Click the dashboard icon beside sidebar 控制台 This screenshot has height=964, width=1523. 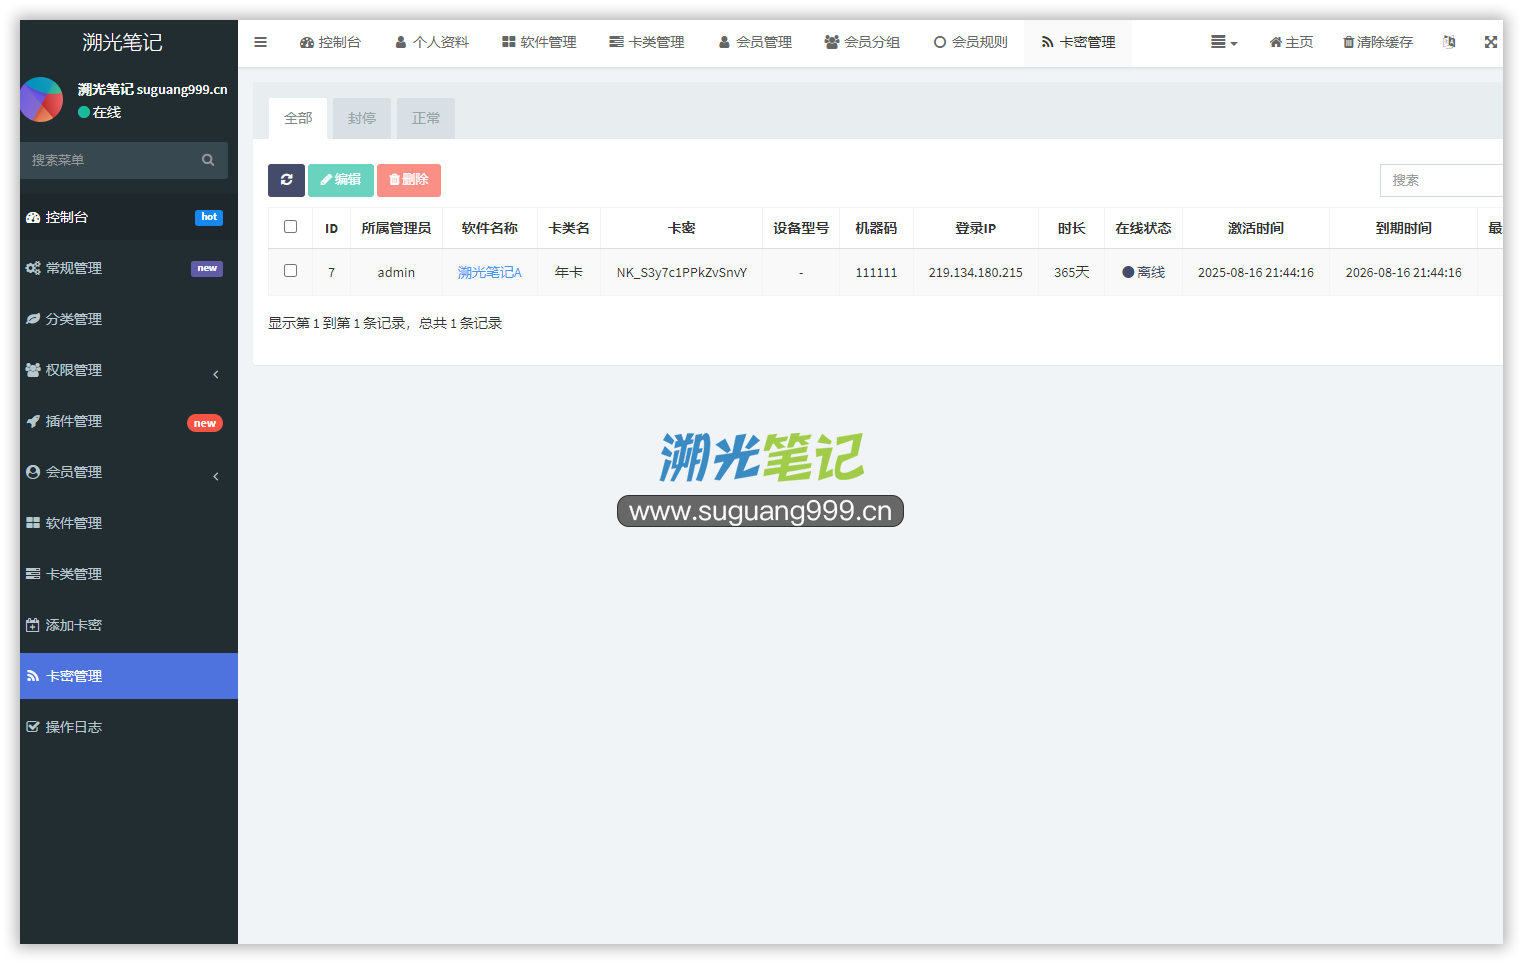click(33, 217)
